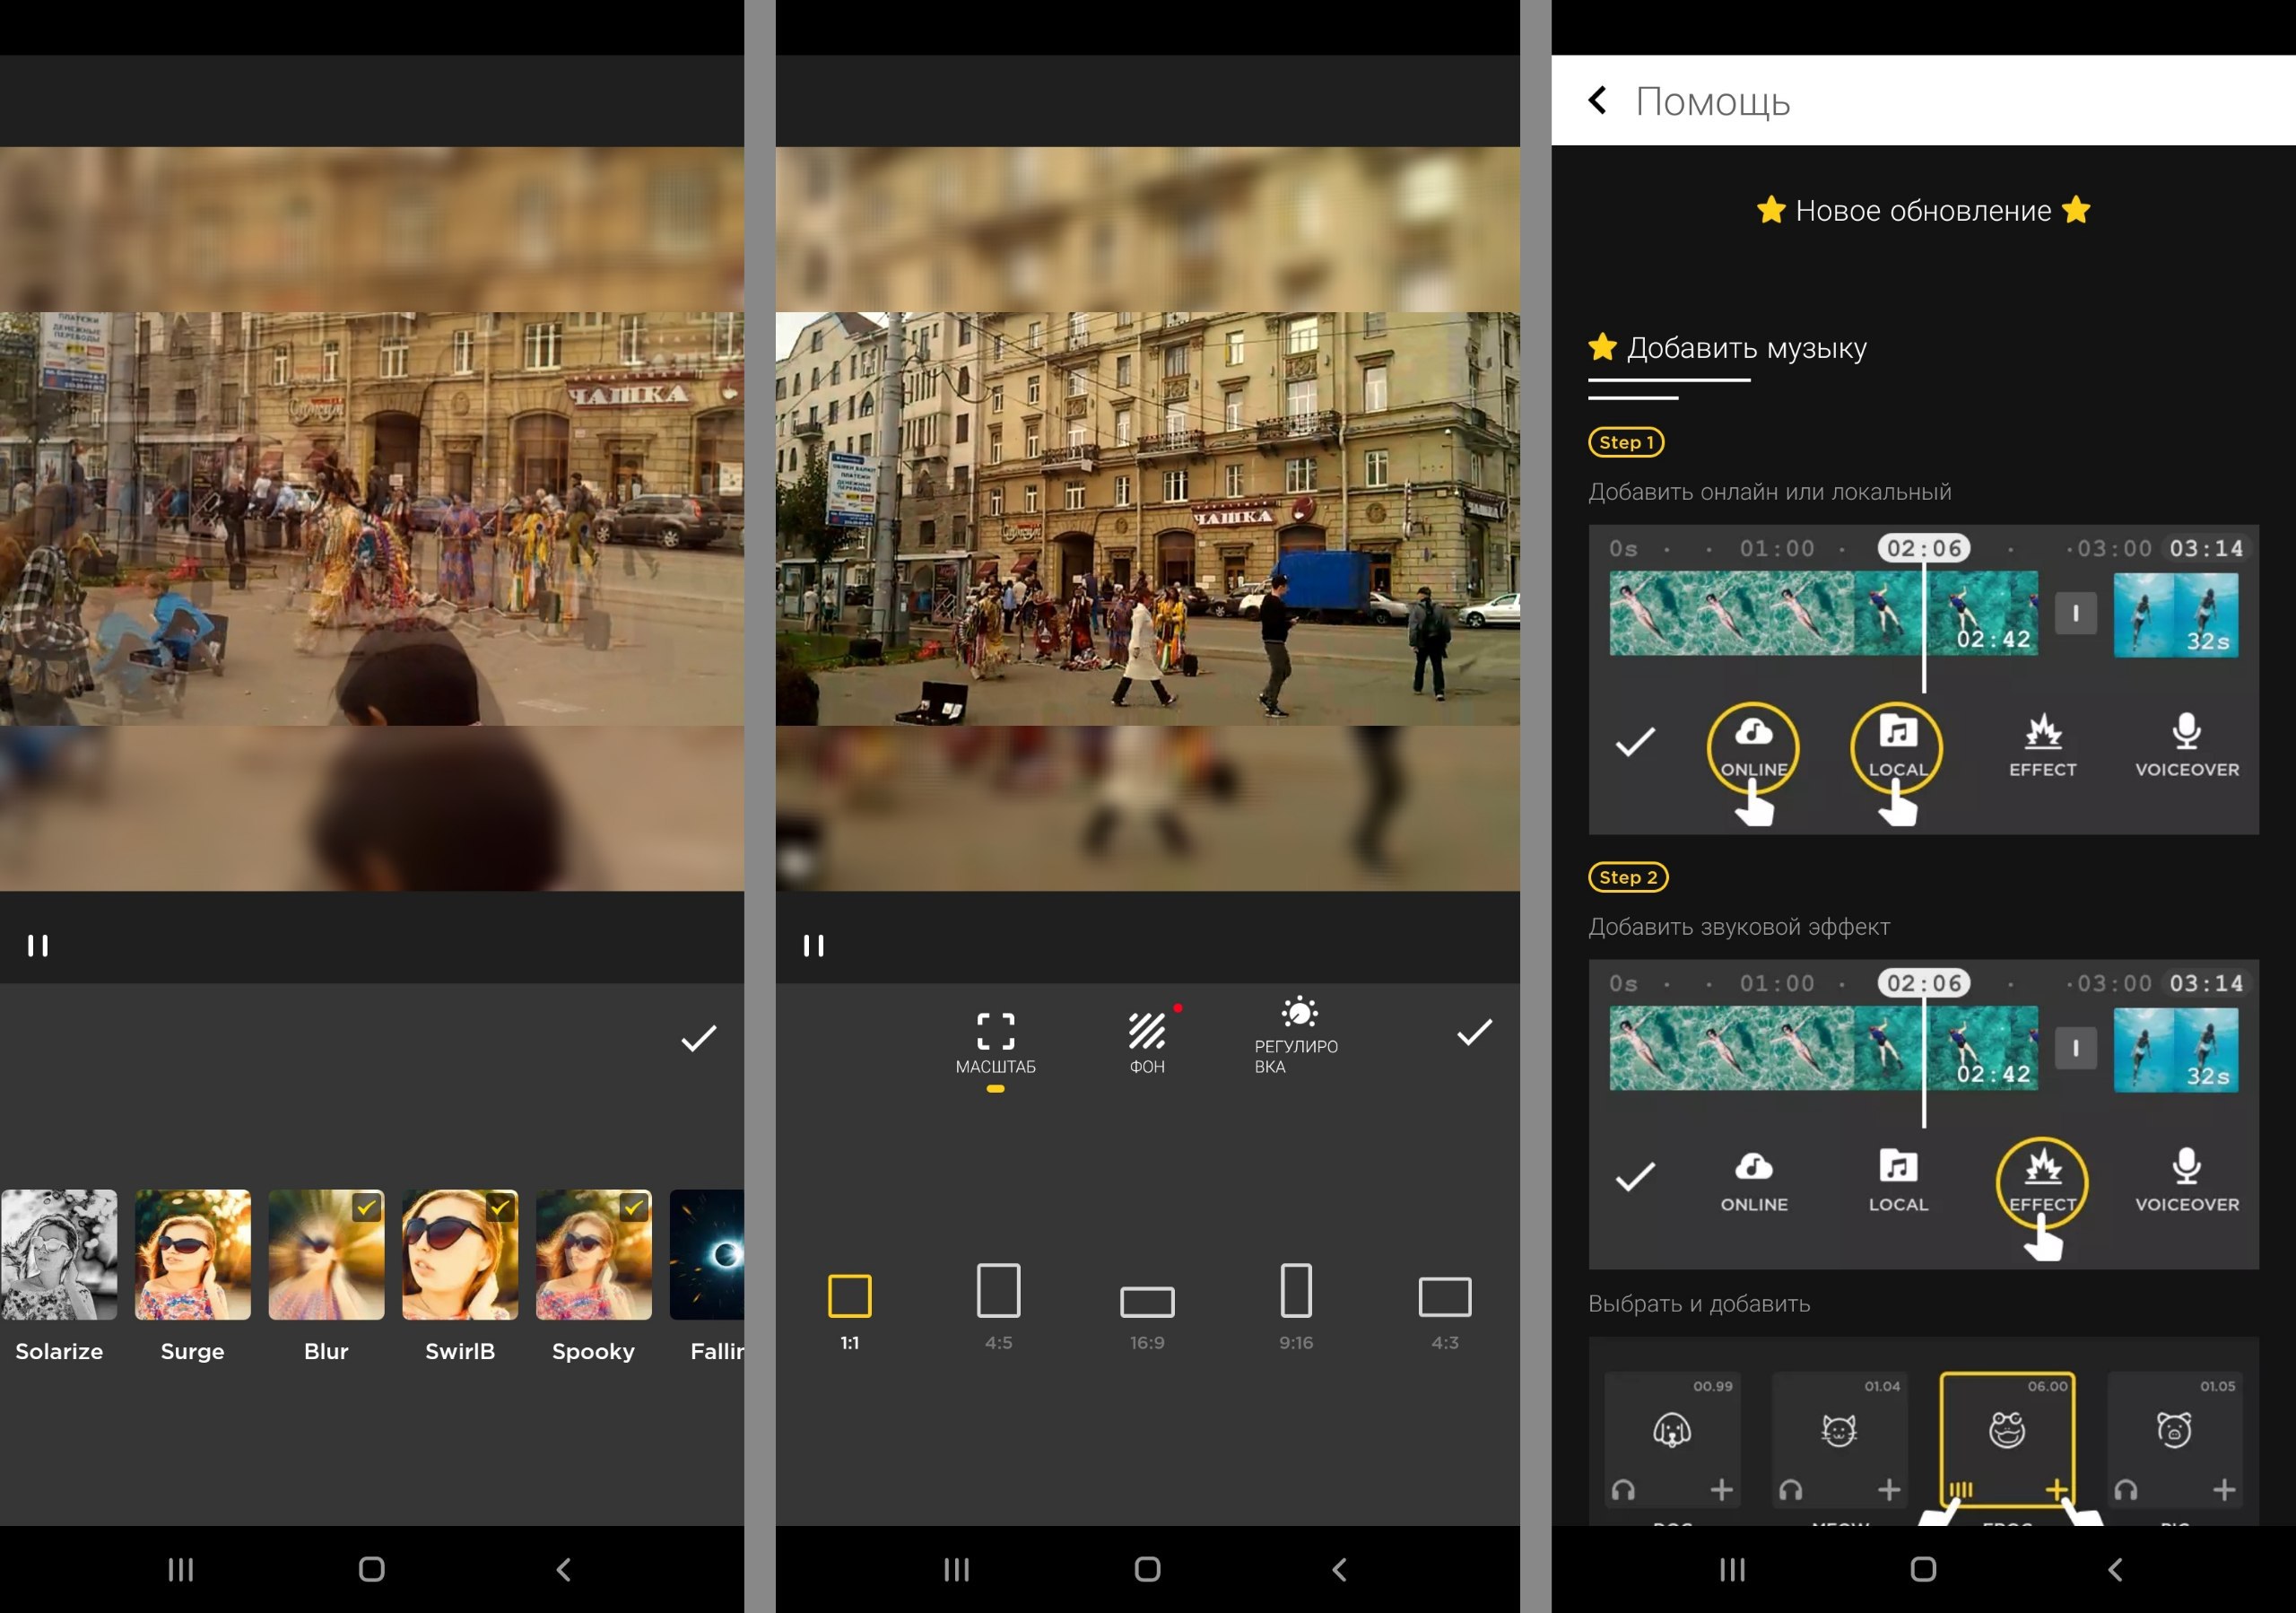
Task: Tap the 02:06 timeline playhead marker
Action: (x=1923, y=548)
